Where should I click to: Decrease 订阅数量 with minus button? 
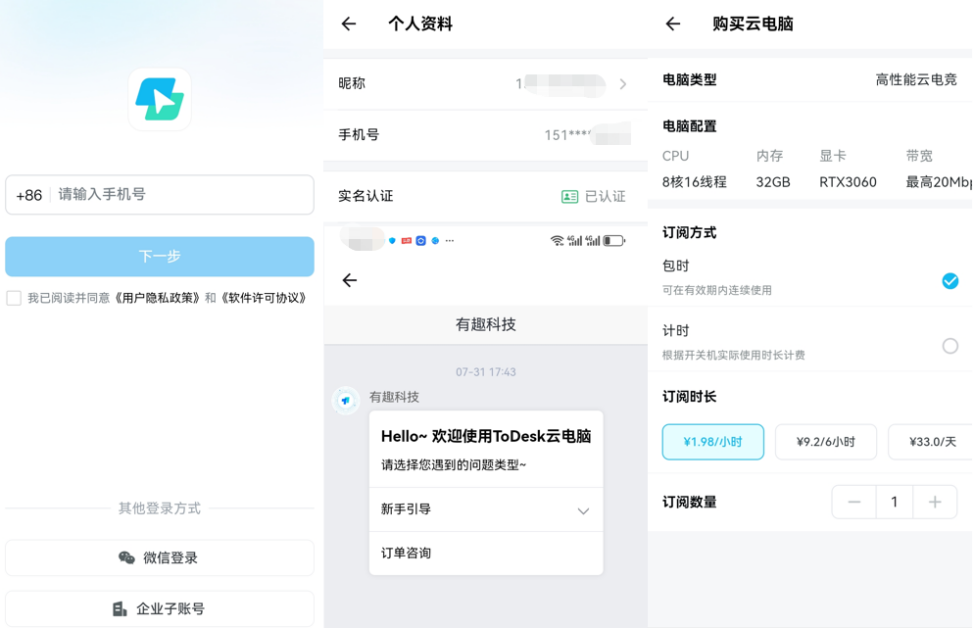tap(854, 502)
